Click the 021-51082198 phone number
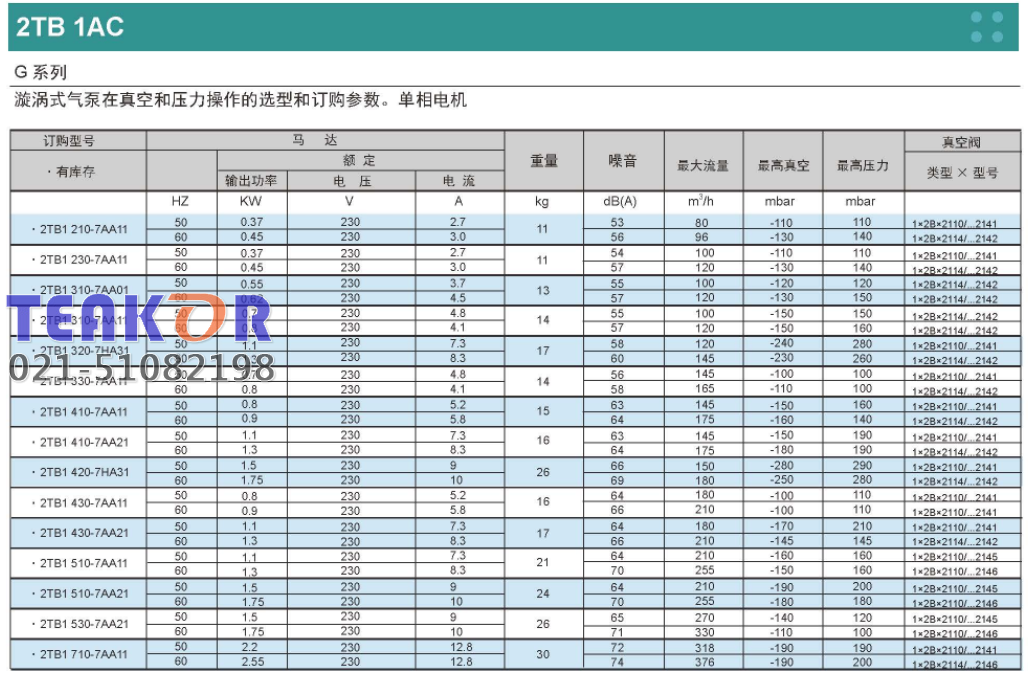This screenshot has height=676, width=1028. coord(142,368)
